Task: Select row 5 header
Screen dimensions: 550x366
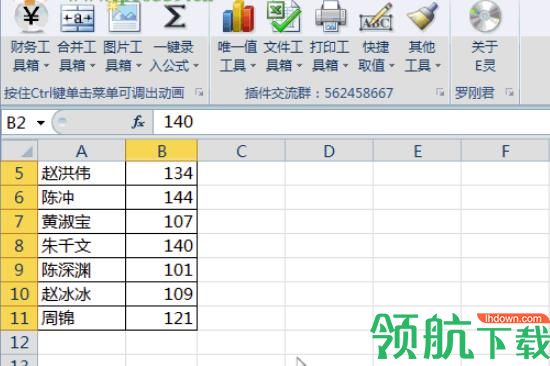Action: (19, 173)
